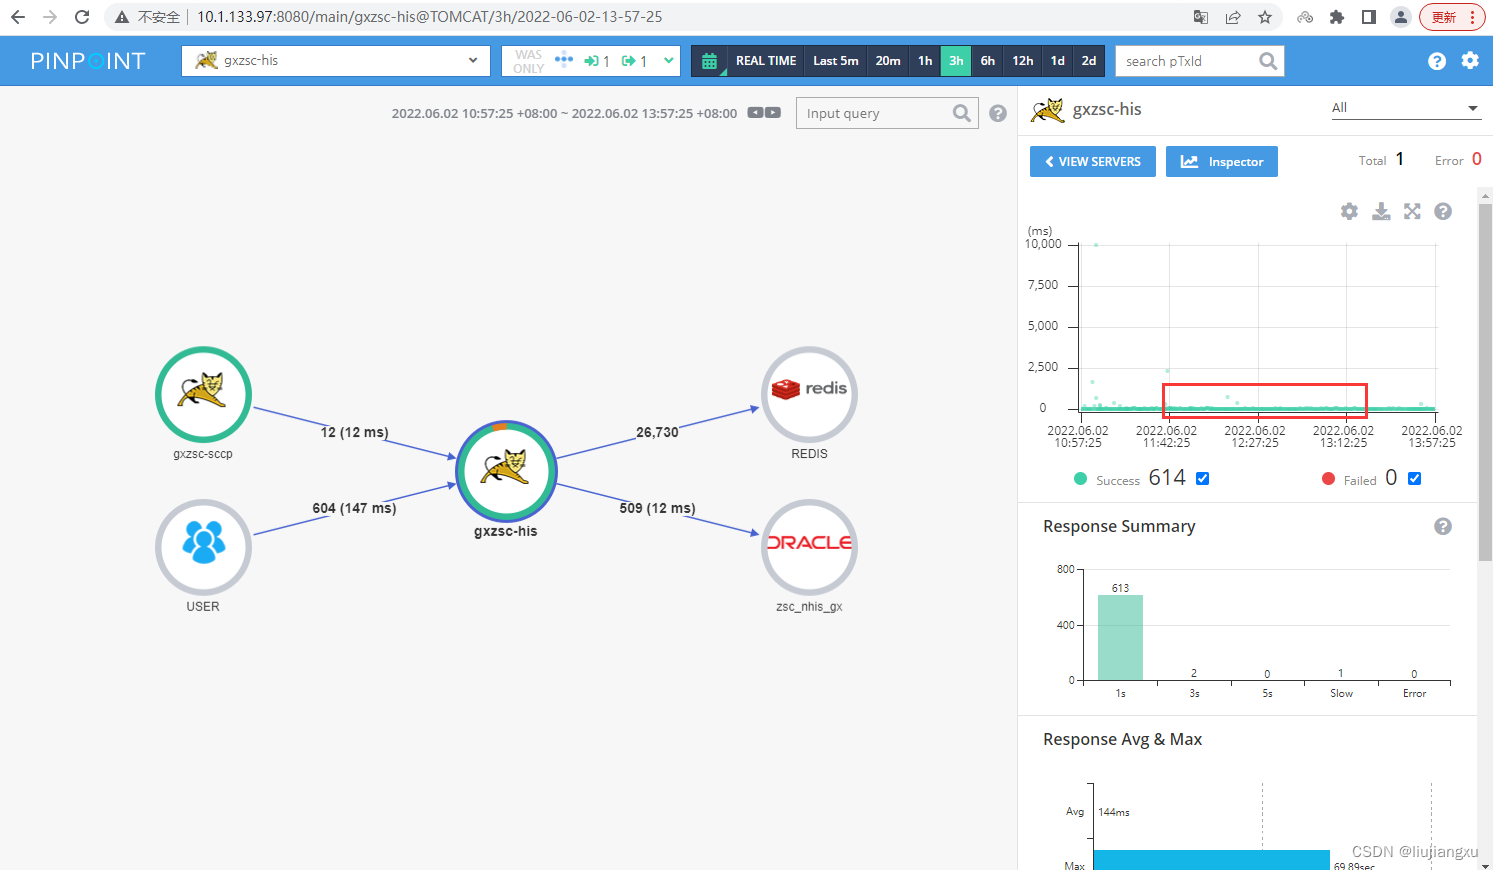Select the 2d time range
1493x870 pixels.
1089,61
